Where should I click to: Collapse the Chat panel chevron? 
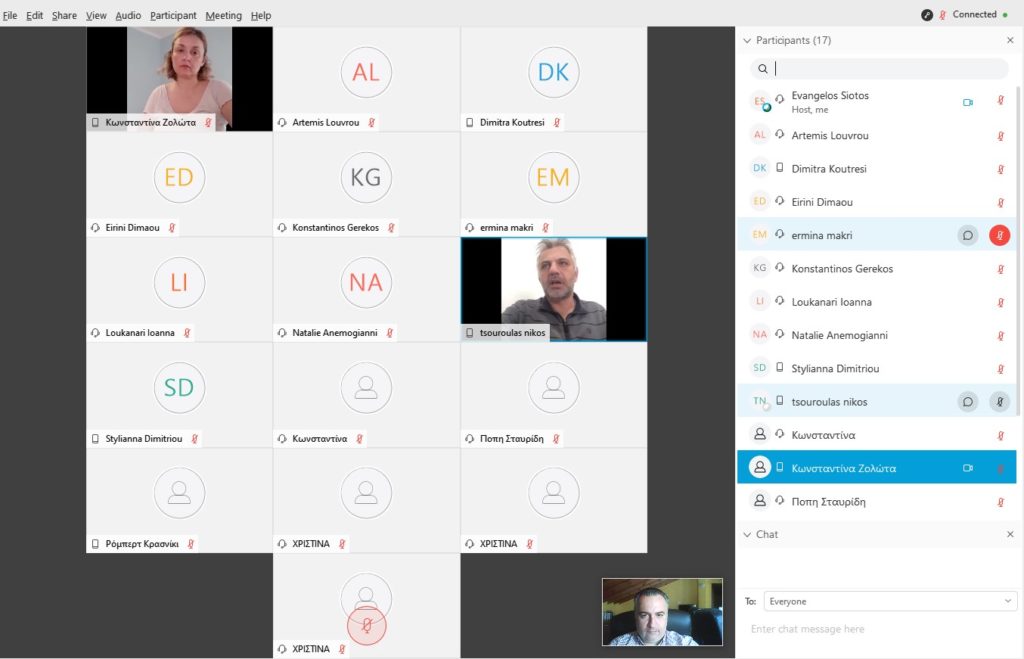coord(747,534)
